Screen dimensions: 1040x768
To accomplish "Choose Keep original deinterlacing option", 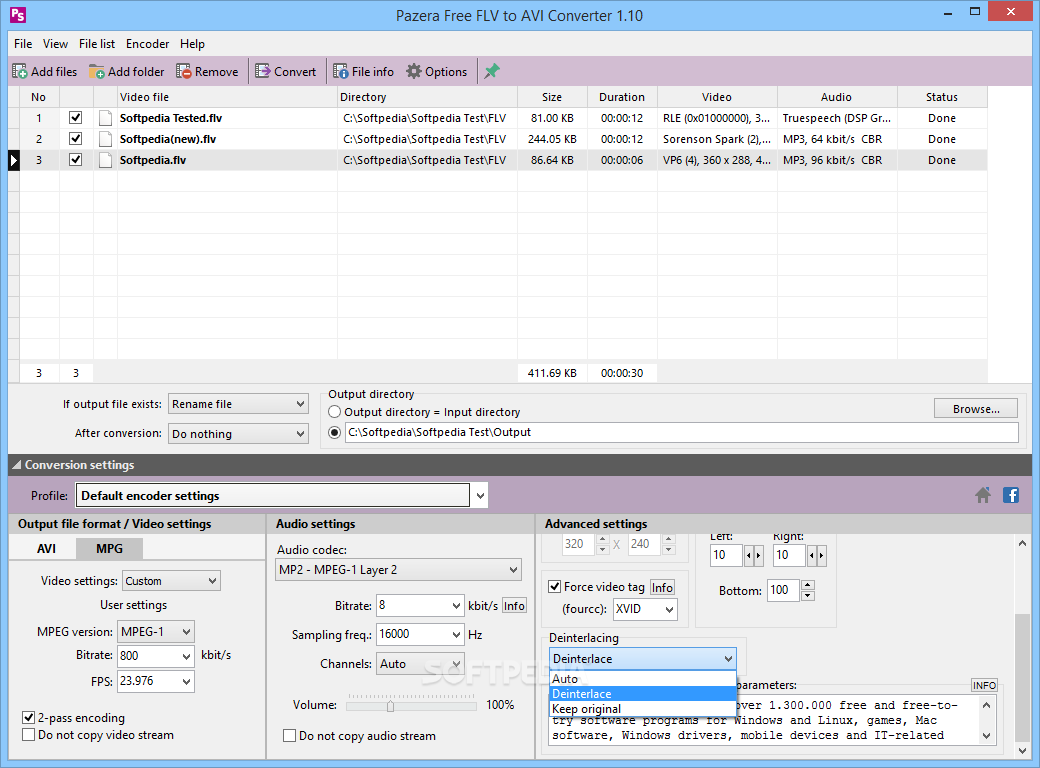I will point(643,709).
